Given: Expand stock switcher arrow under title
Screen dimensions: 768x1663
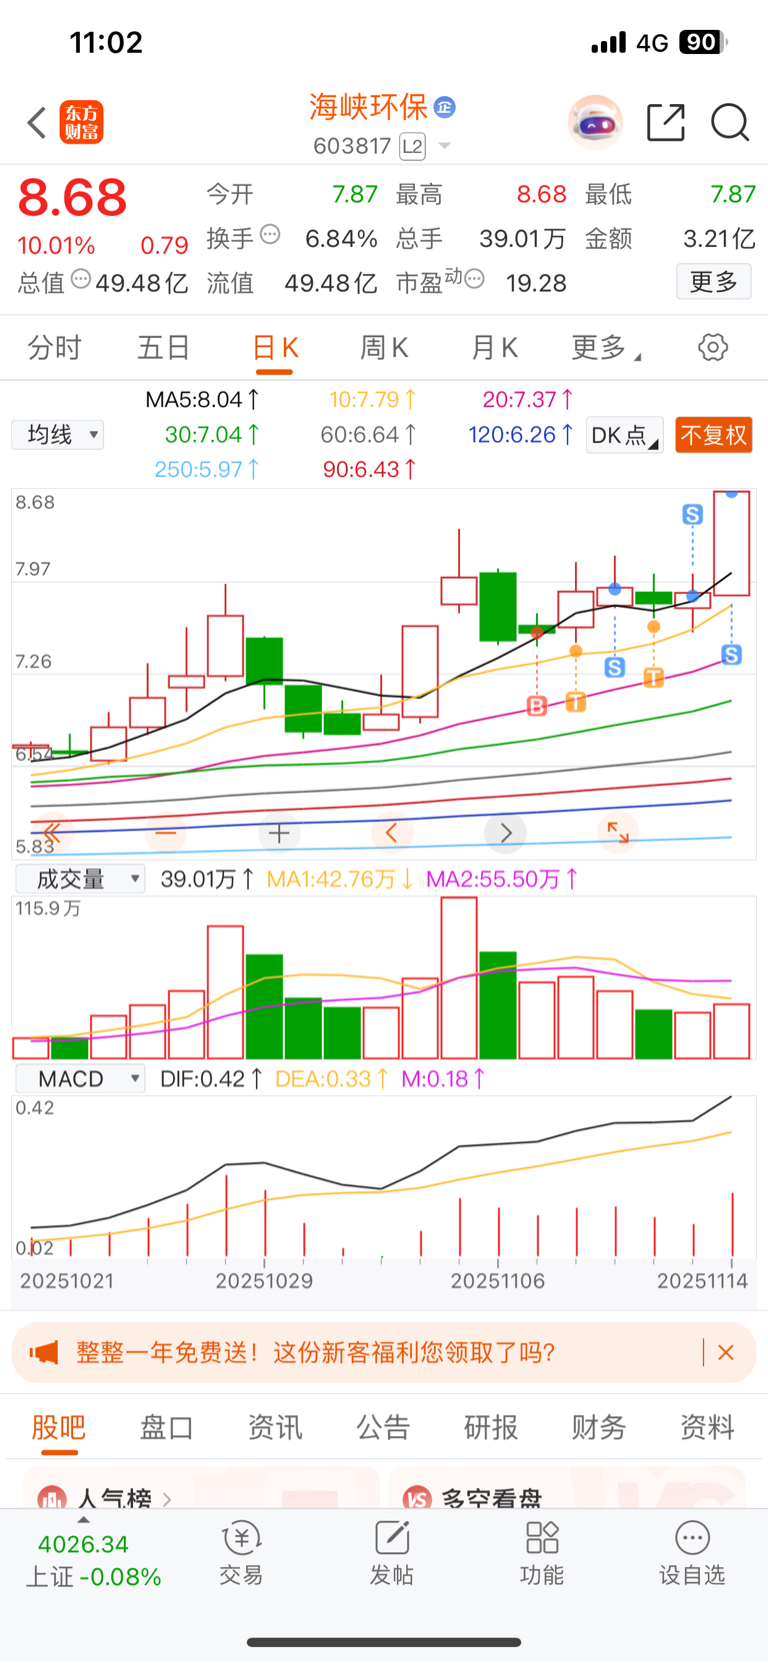Looking at the screenshot, I should point(445,147).
